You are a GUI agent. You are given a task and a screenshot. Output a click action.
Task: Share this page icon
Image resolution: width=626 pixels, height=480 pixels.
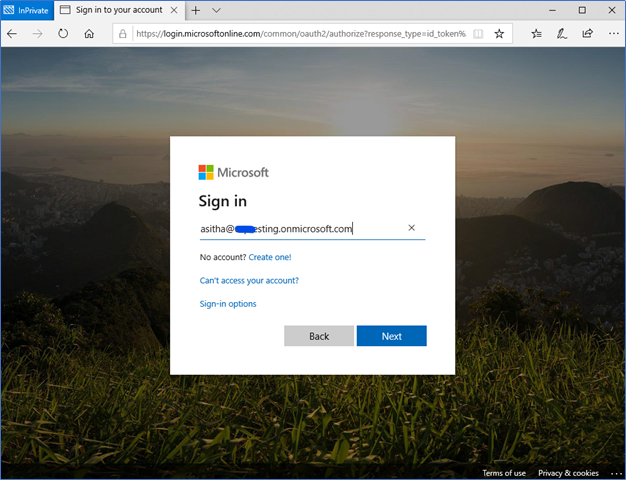pyautogui.click(x=587, y=34)
